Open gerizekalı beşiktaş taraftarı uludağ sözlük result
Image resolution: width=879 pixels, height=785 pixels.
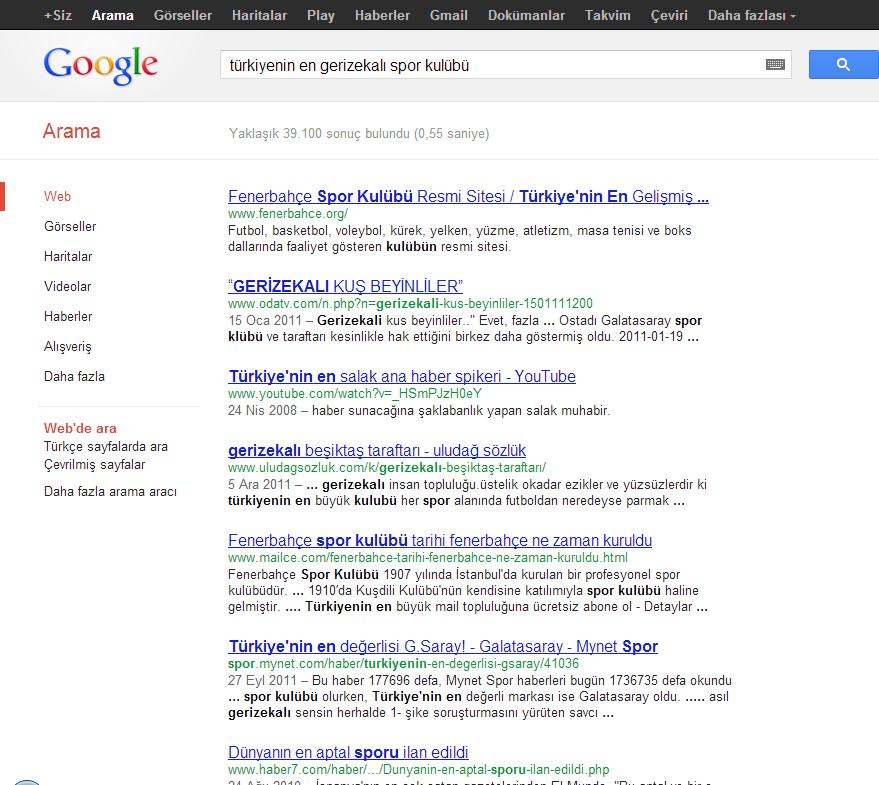pyautogui.click(x=377, y=450)
